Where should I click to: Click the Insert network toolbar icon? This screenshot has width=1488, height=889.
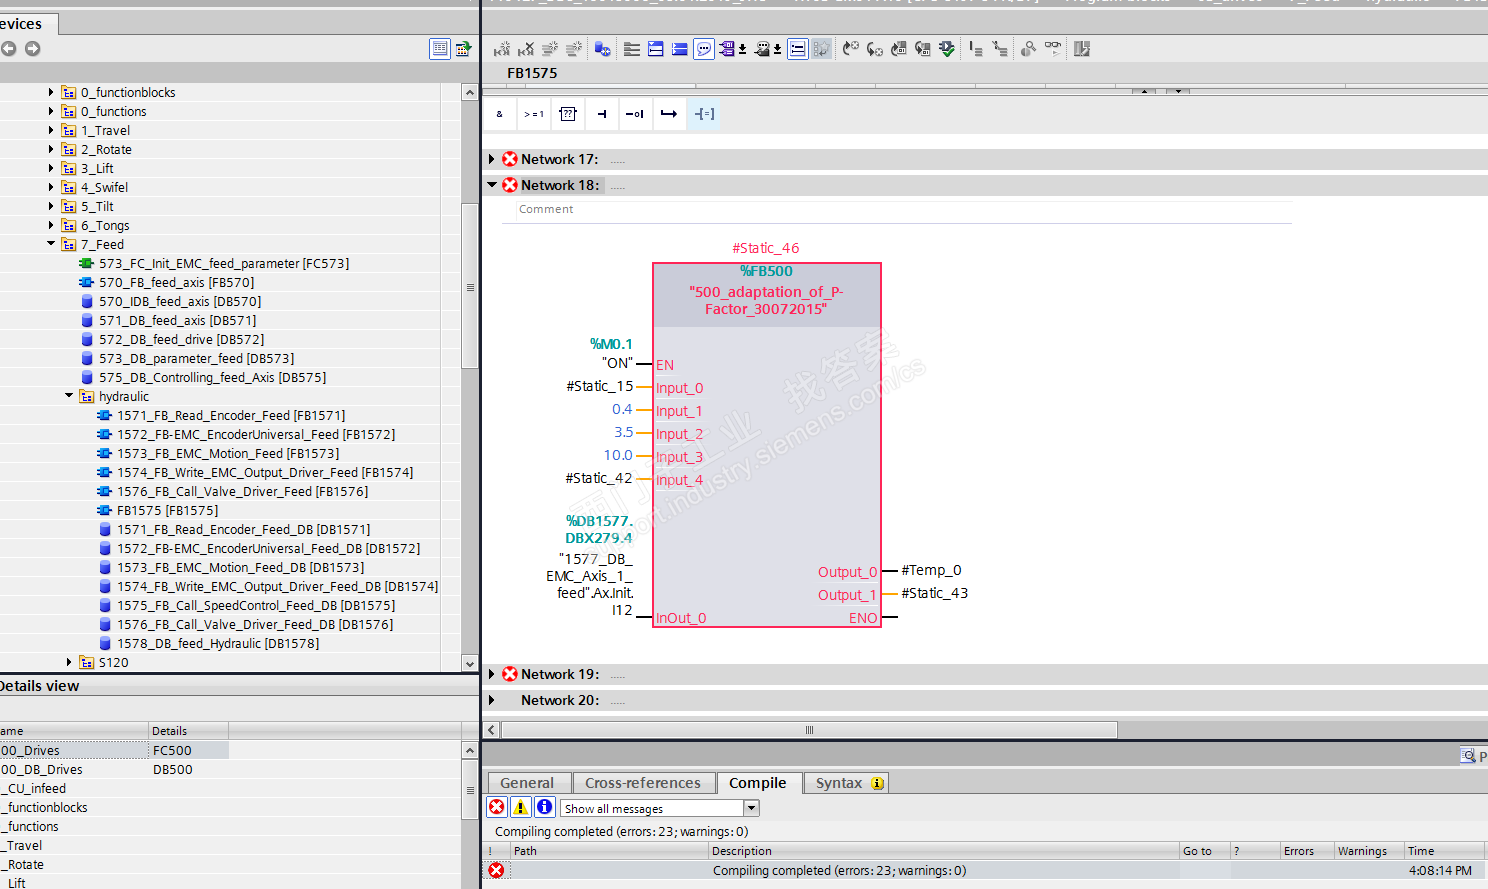point(502,49)
